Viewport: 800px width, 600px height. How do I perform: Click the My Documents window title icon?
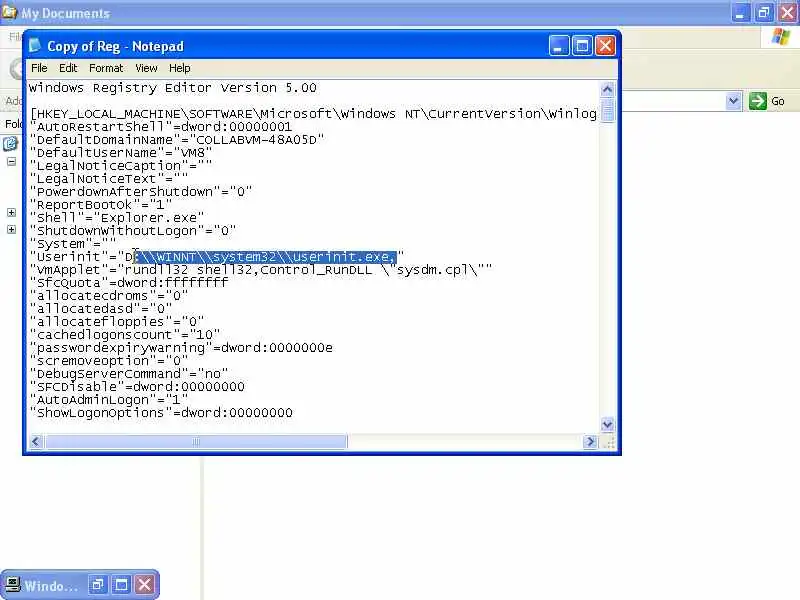pyautogui.click(x=9, y=12)
